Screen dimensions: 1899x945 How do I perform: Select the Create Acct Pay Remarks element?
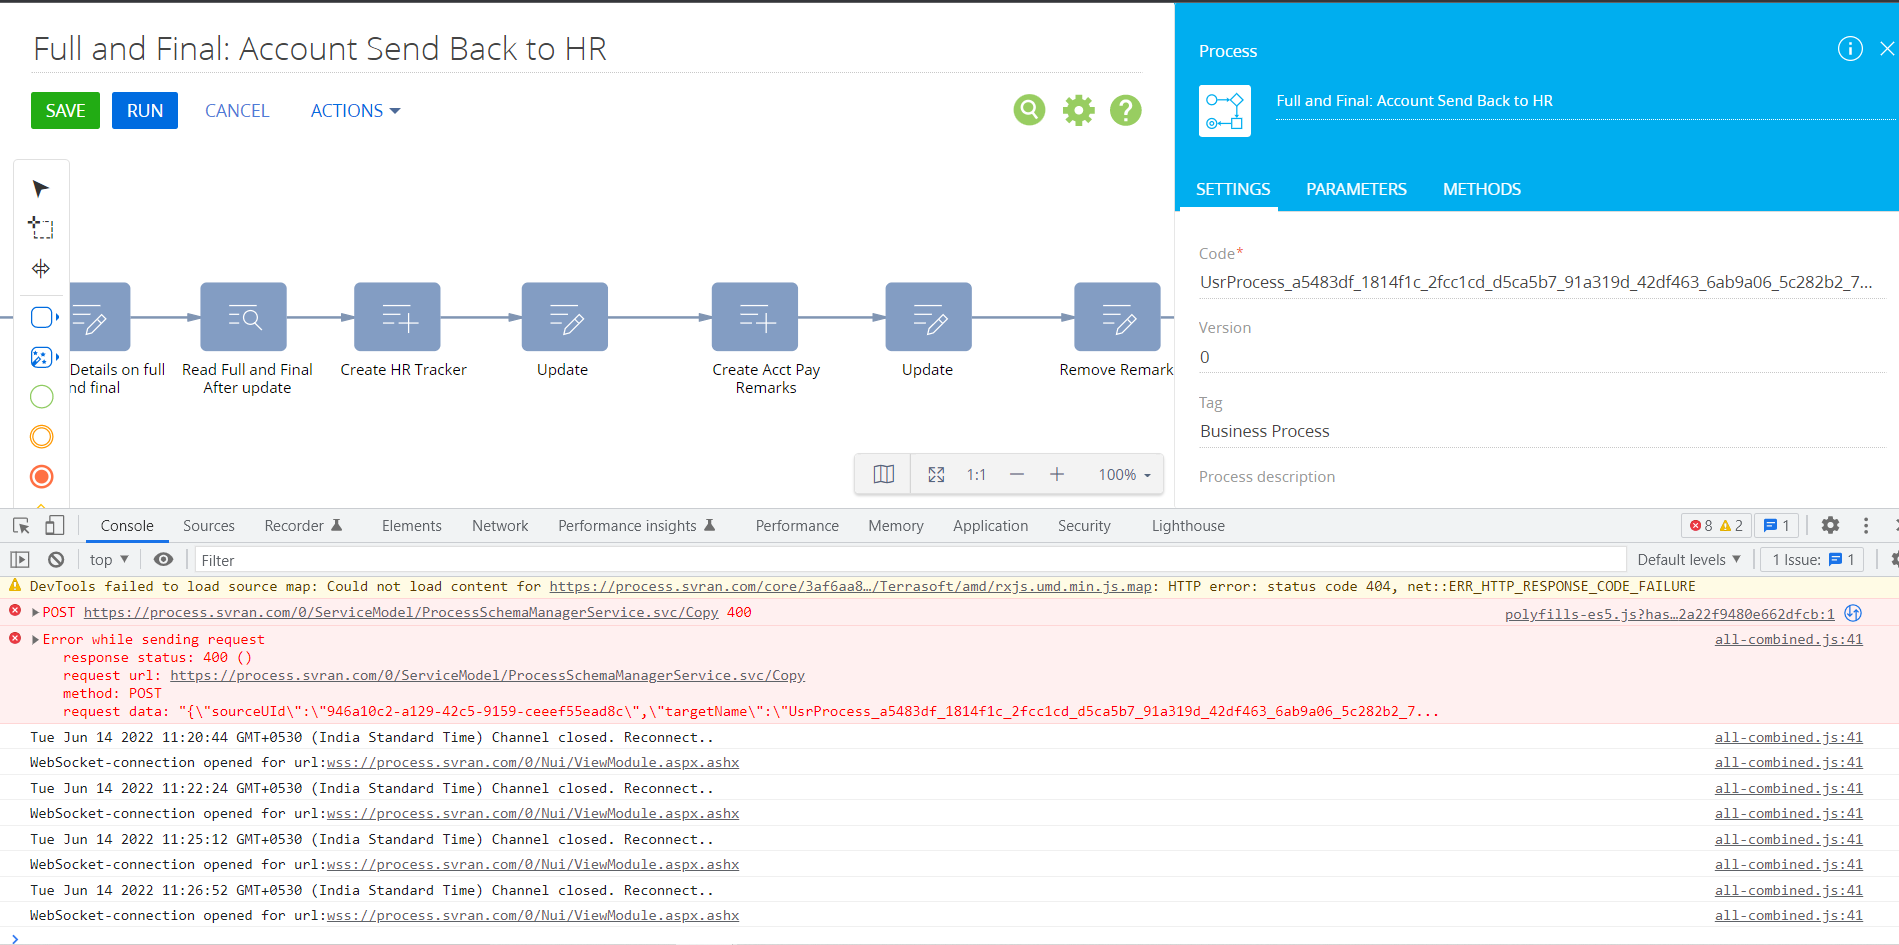pos(755,316)
